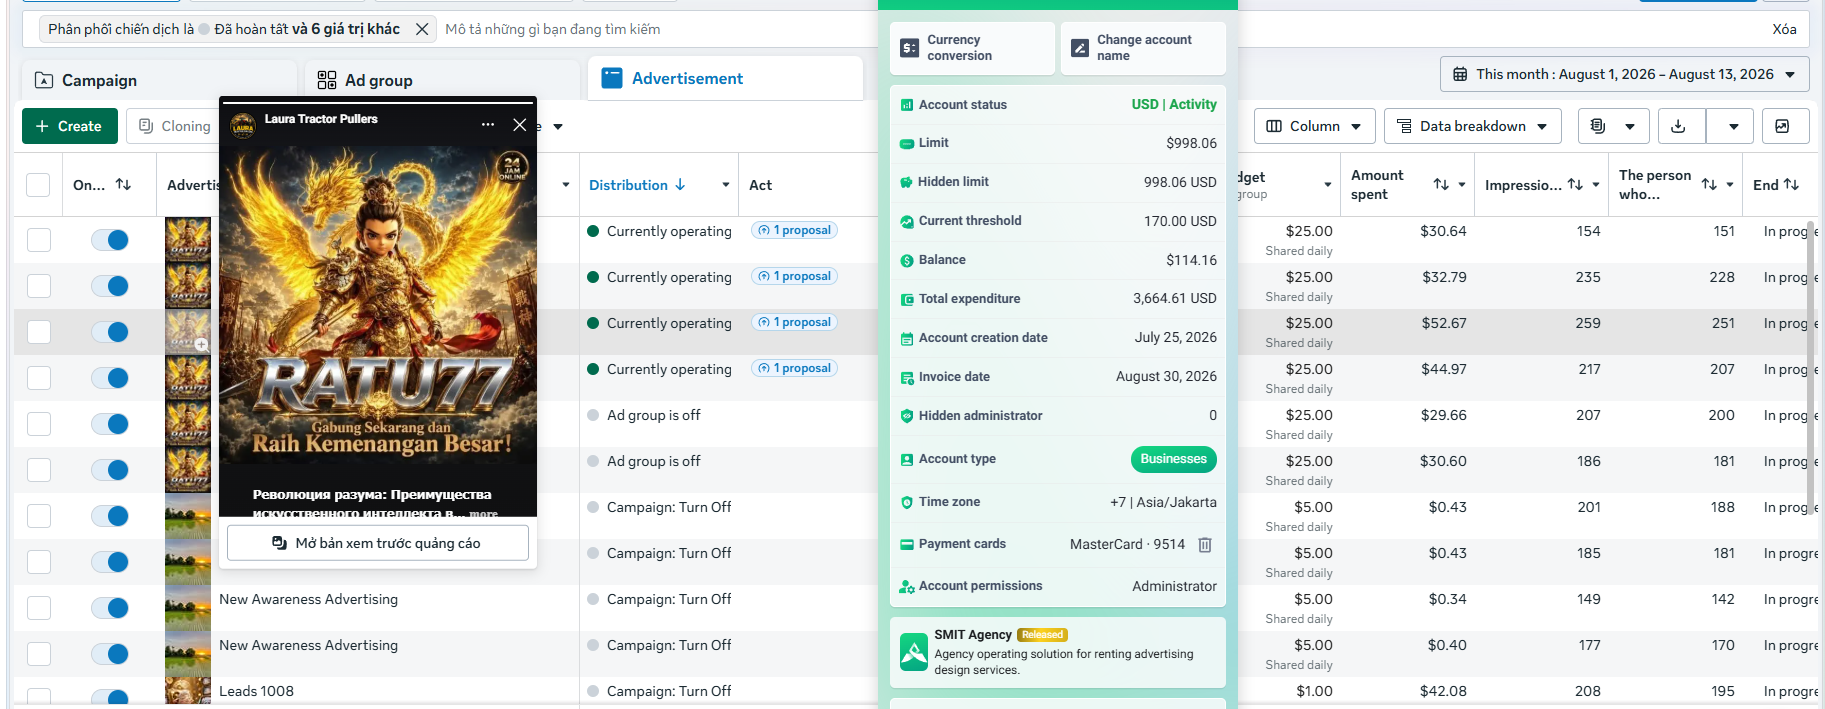1825x709 pixels.
Task: Click Xóa to clear filters
Action: pyautogui.click(x=1784, y=29)
